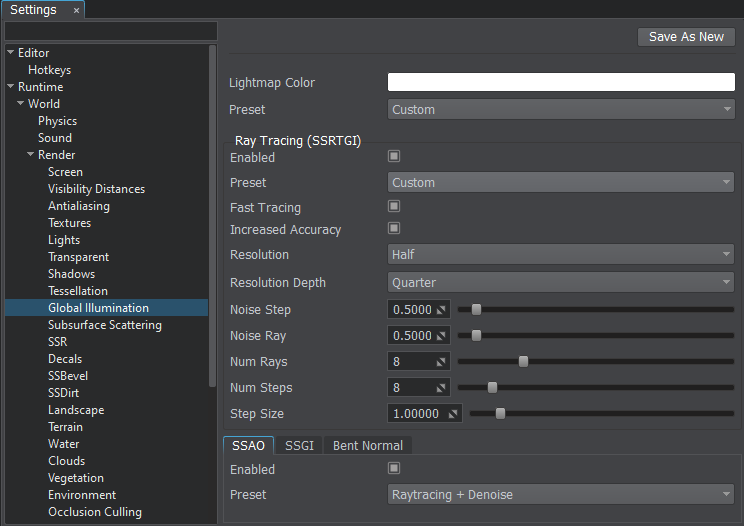Click the Noise Step slider handle
Screen dimensions: 744x526
click(x=476, y=310)
